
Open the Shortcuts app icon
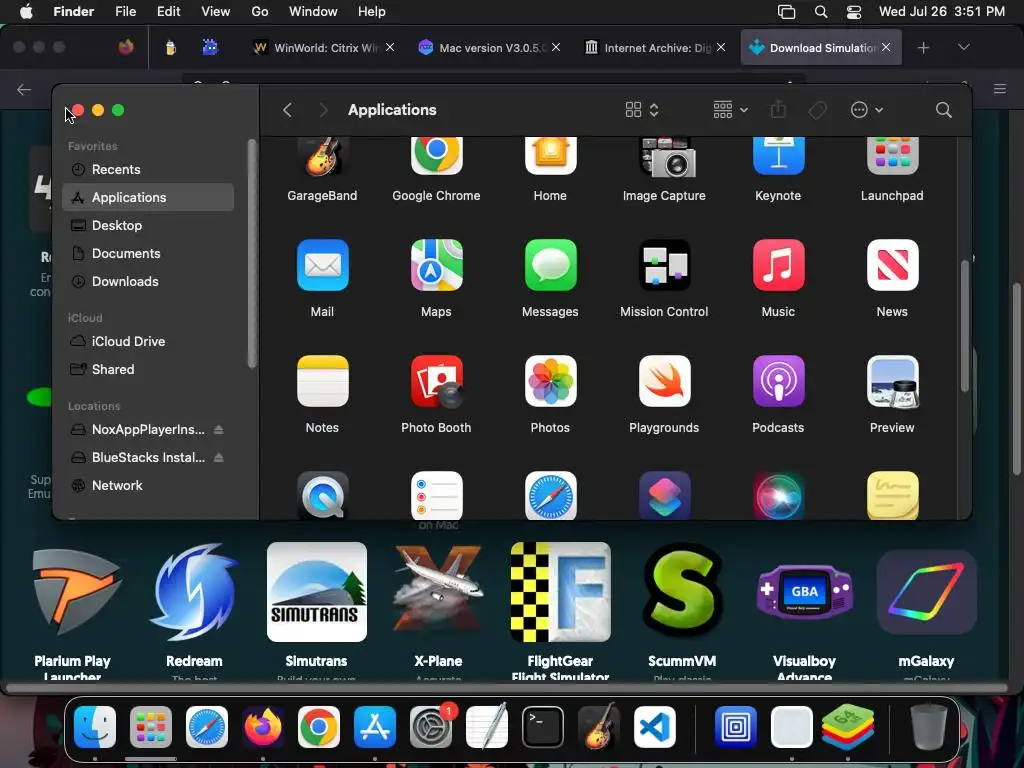pos(664,495)
